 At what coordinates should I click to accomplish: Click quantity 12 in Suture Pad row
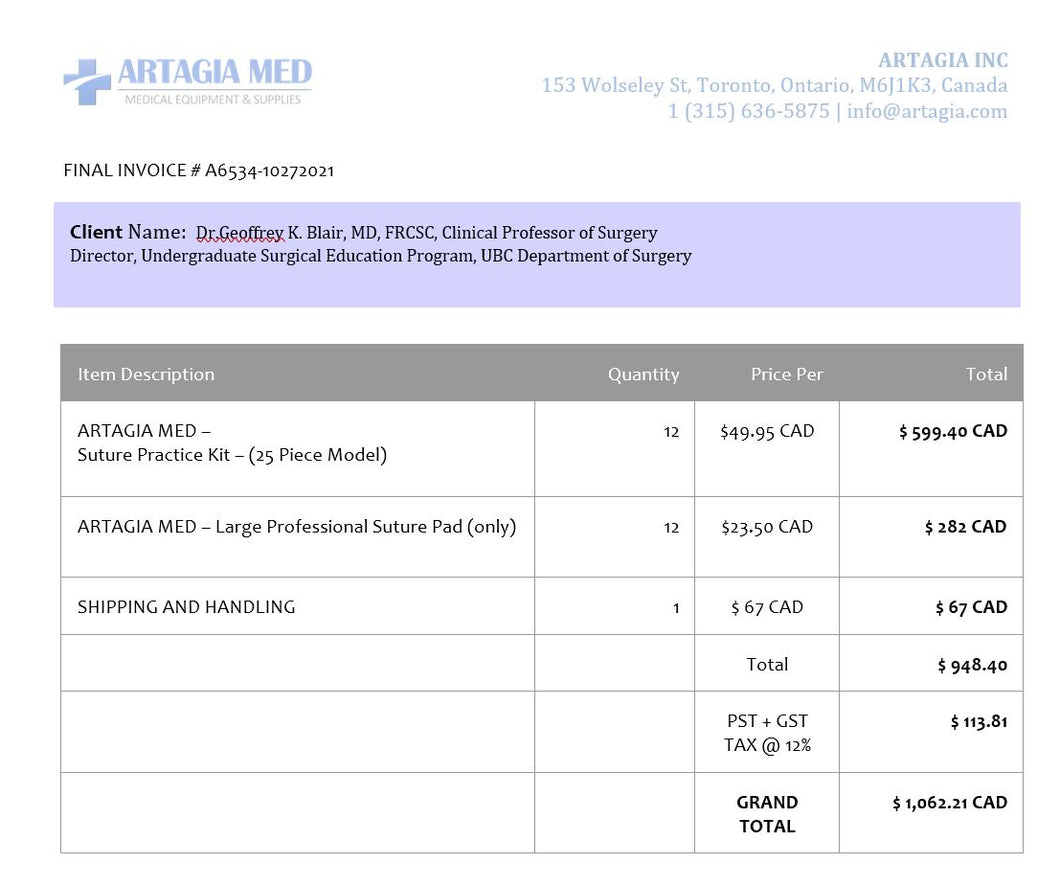pos(671,528)
